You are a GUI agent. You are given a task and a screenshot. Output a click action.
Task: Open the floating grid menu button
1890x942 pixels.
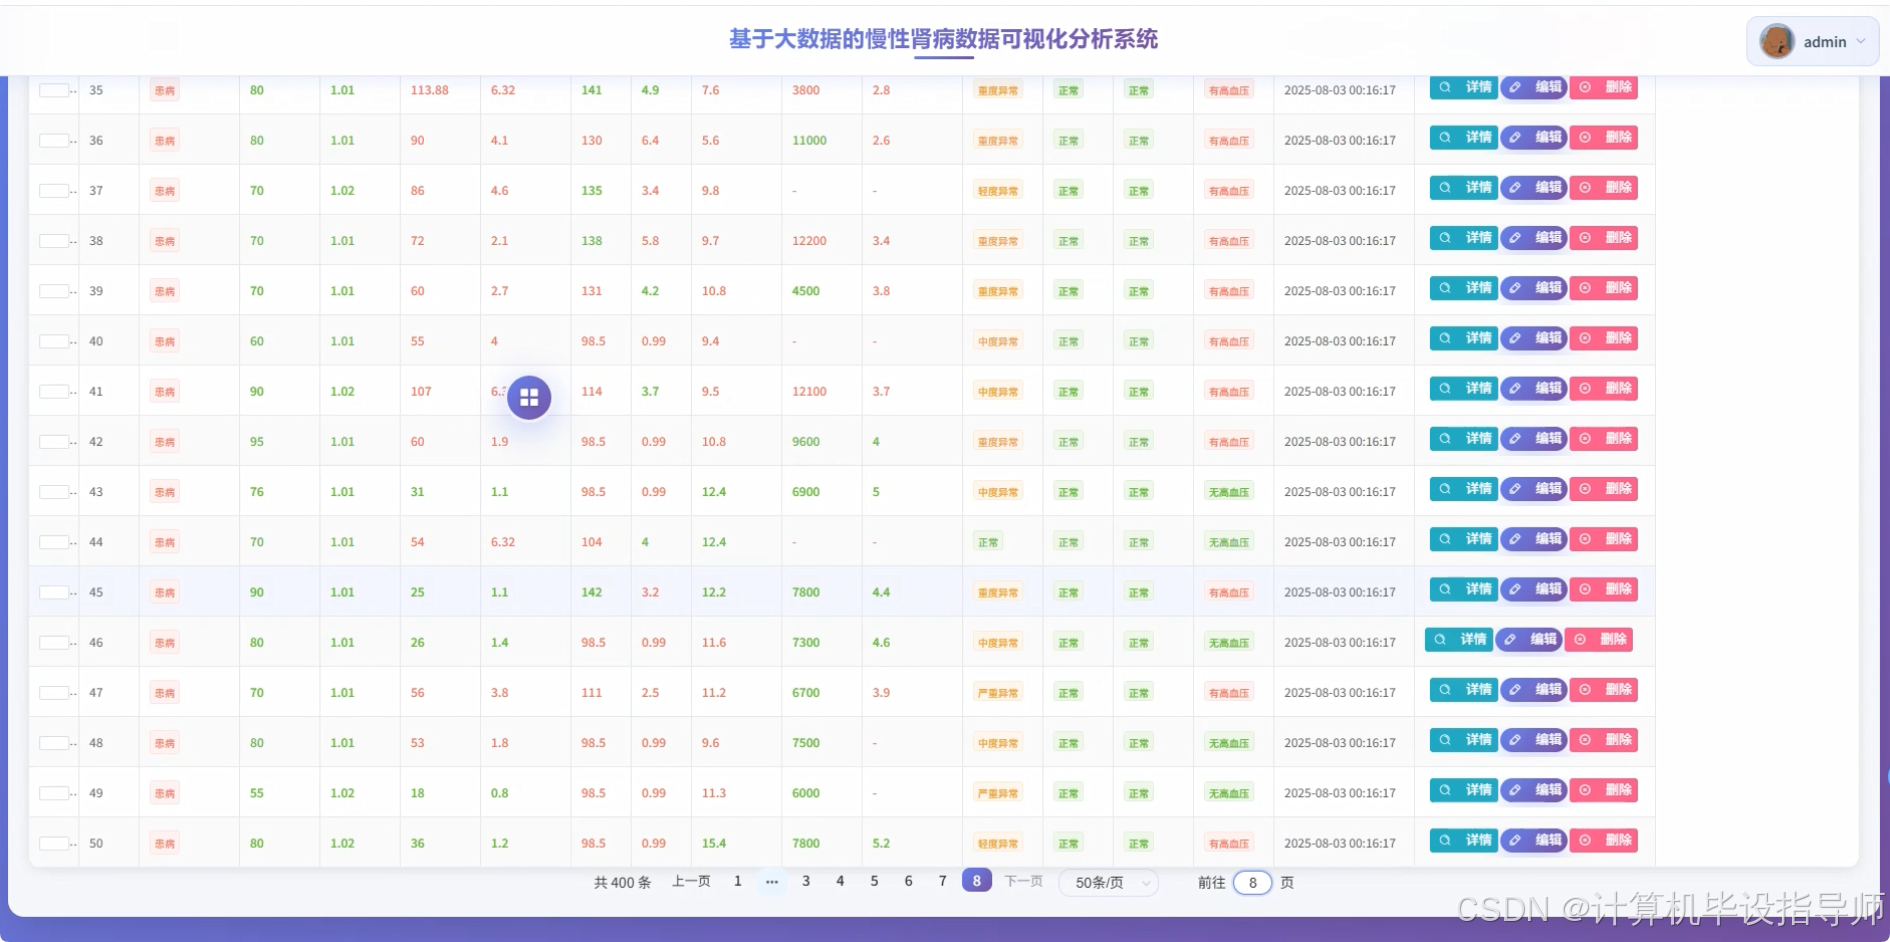(529, 398)
